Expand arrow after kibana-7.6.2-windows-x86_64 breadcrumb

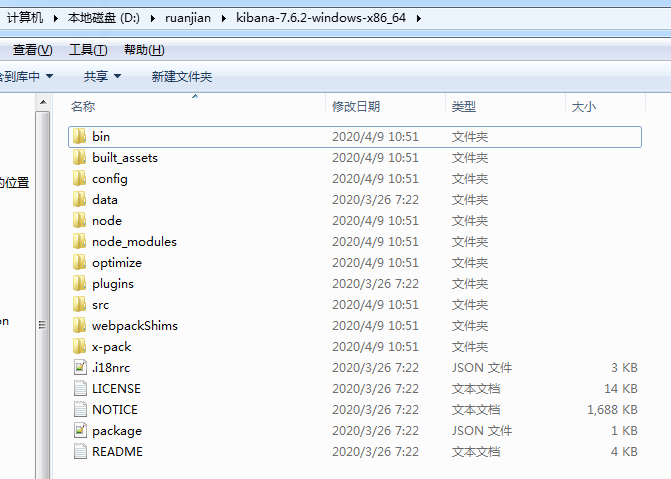click(x=419, y=18)
